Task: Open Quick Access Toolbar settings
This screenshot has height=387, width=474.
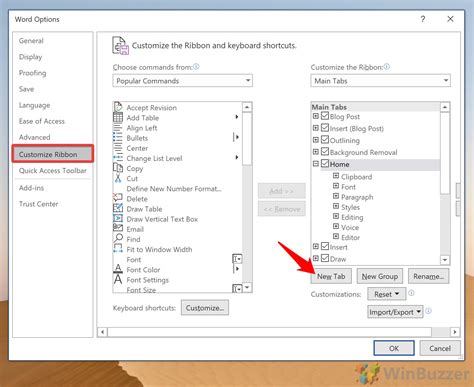Action: click(x=52, y=170)
